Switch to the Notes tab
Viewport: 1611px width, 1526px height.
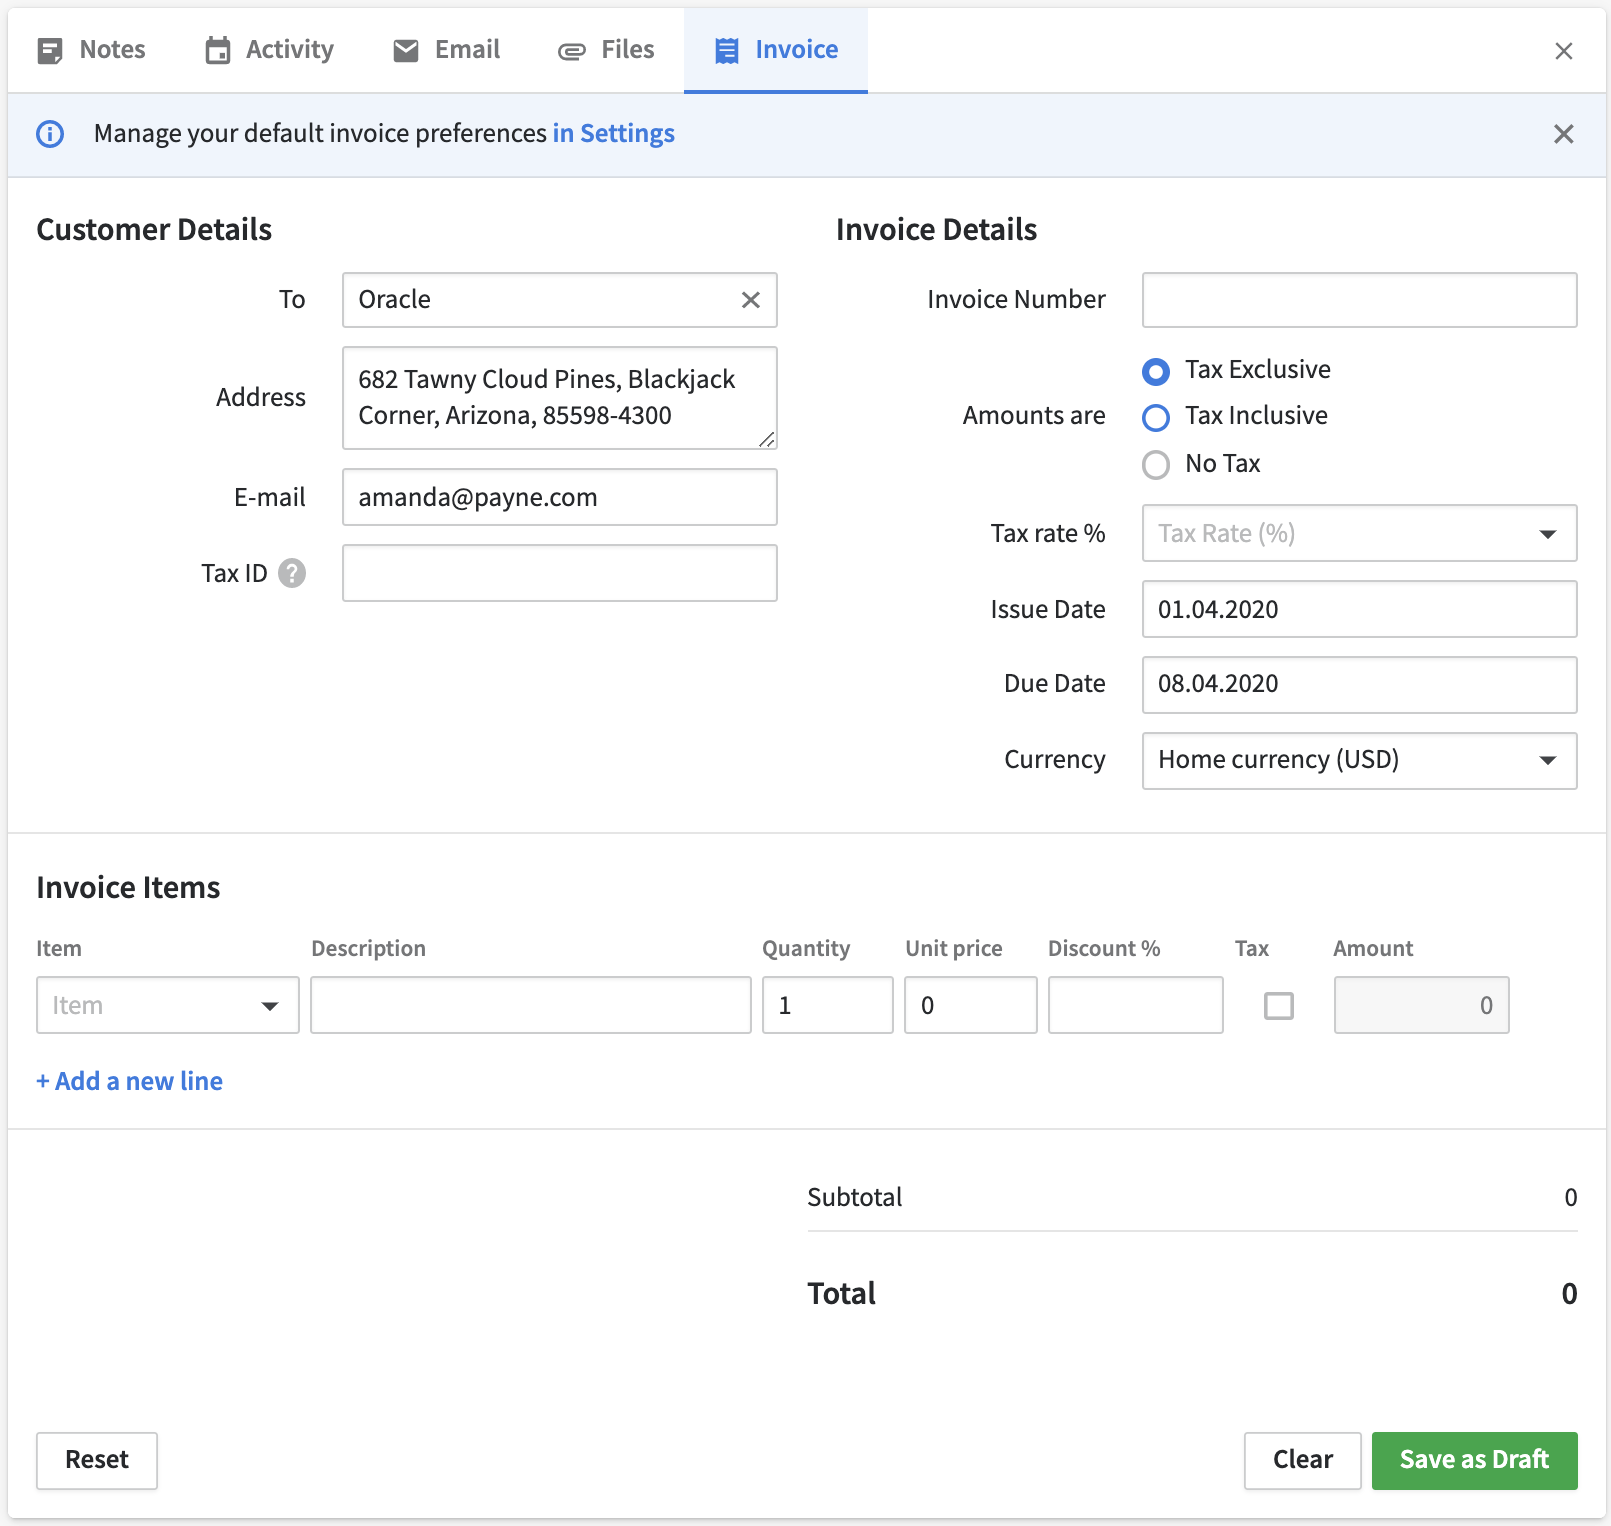click(92, 50)
